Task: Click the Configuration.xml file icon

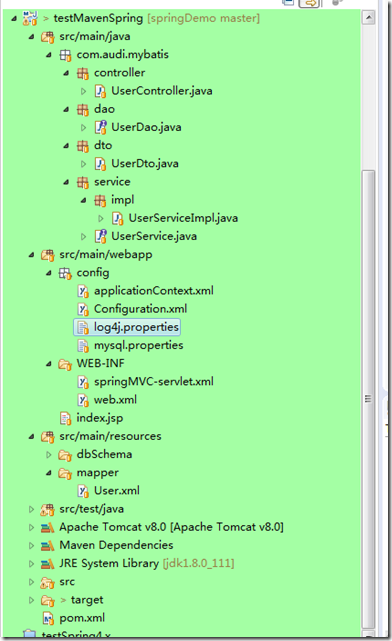Action: [x=83, y=309]
